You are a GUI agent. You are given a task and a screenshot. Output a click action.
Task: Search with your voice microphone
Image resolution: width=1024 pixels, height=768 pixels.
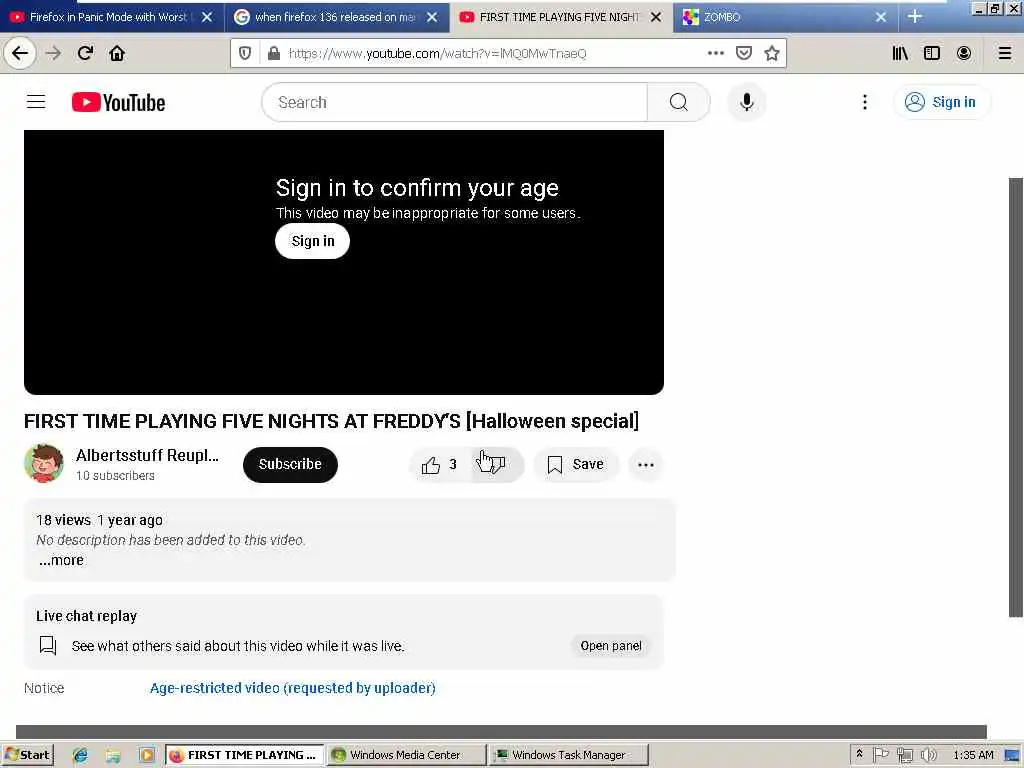coord(746,102)
